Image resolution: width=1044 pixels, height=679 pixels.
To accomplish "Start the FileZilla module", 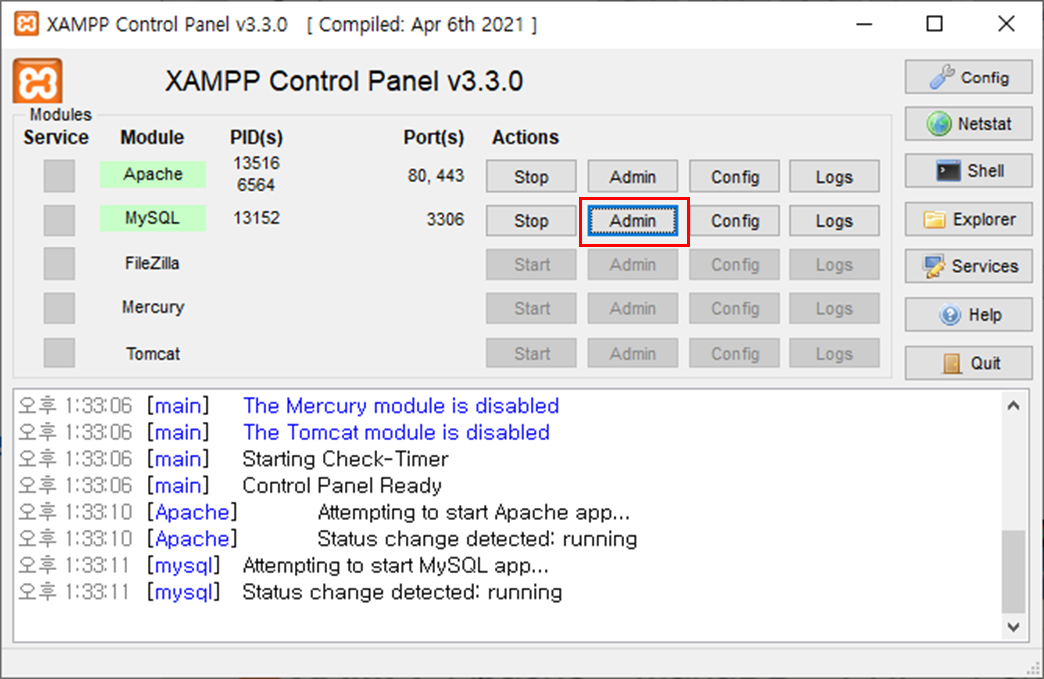I will click(x=531, y=264).
